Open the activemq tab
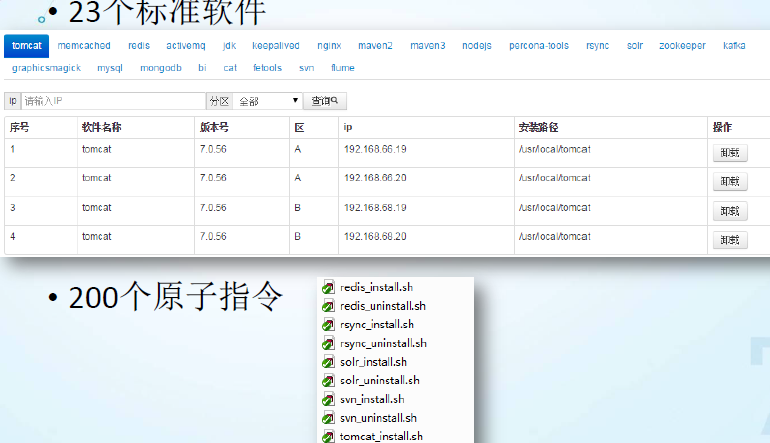The height and width of the screenshot is (443, 770). coord(186,46)
